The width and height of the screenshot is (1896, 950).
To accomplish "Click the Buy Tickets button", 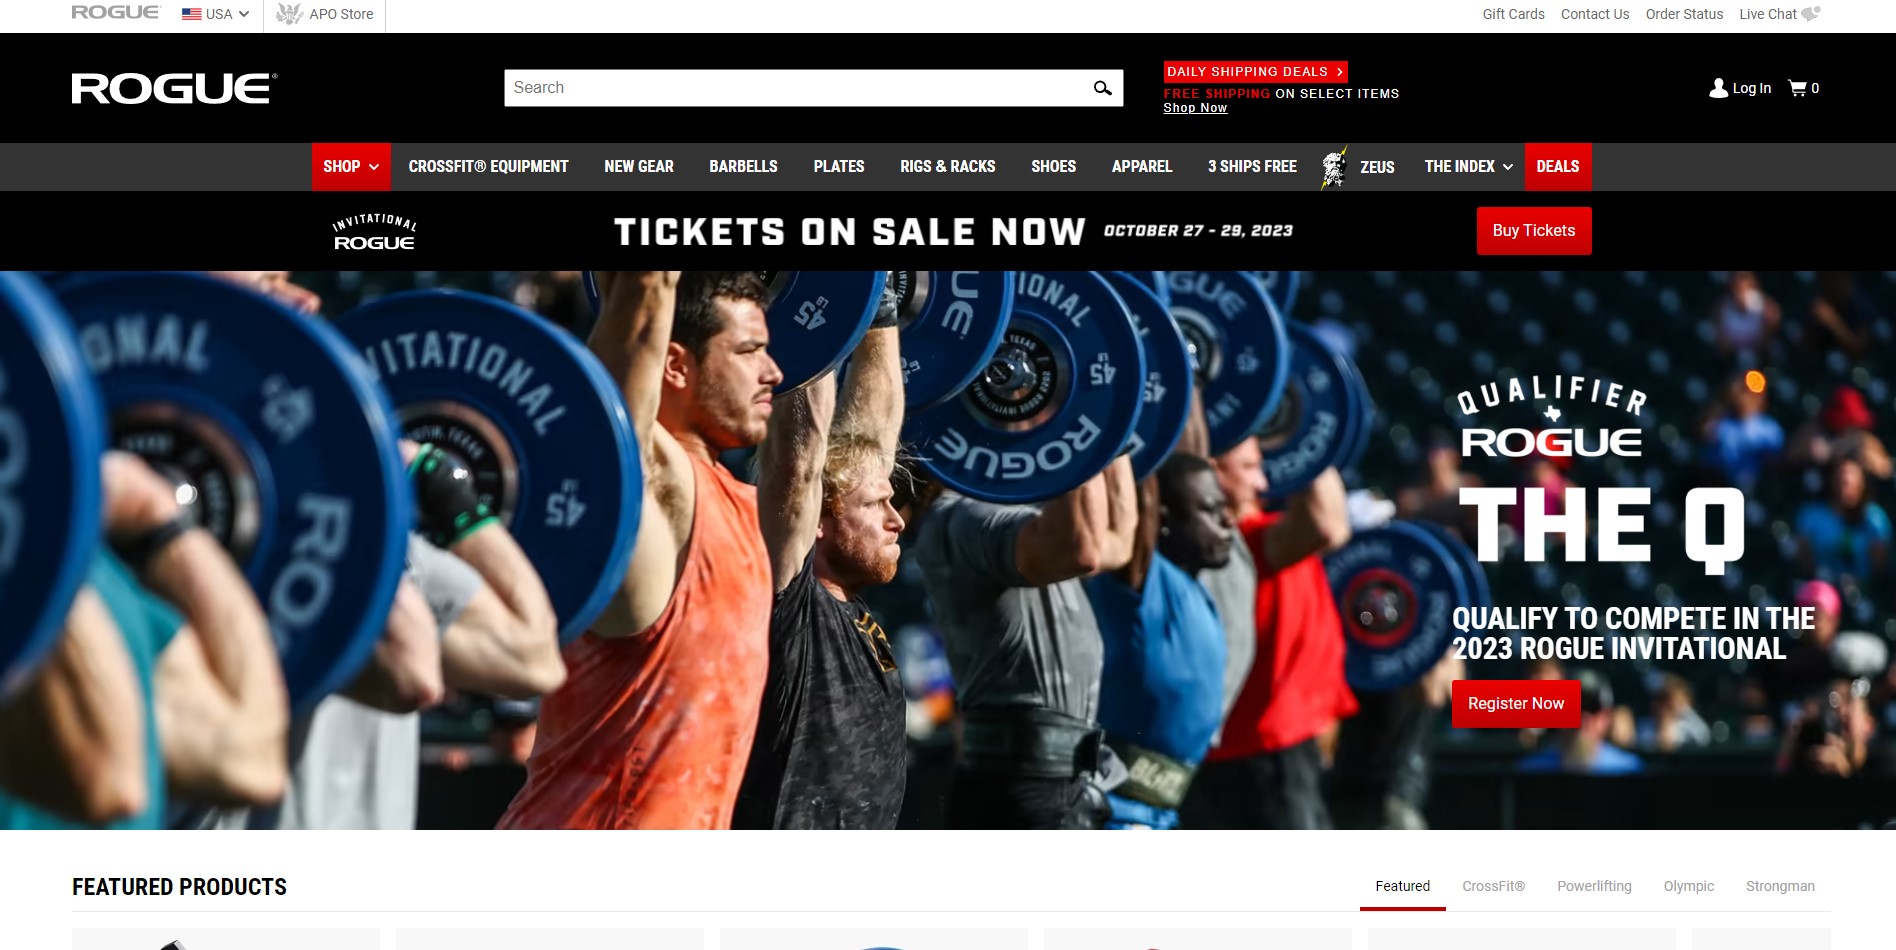I will (1534, 231).
